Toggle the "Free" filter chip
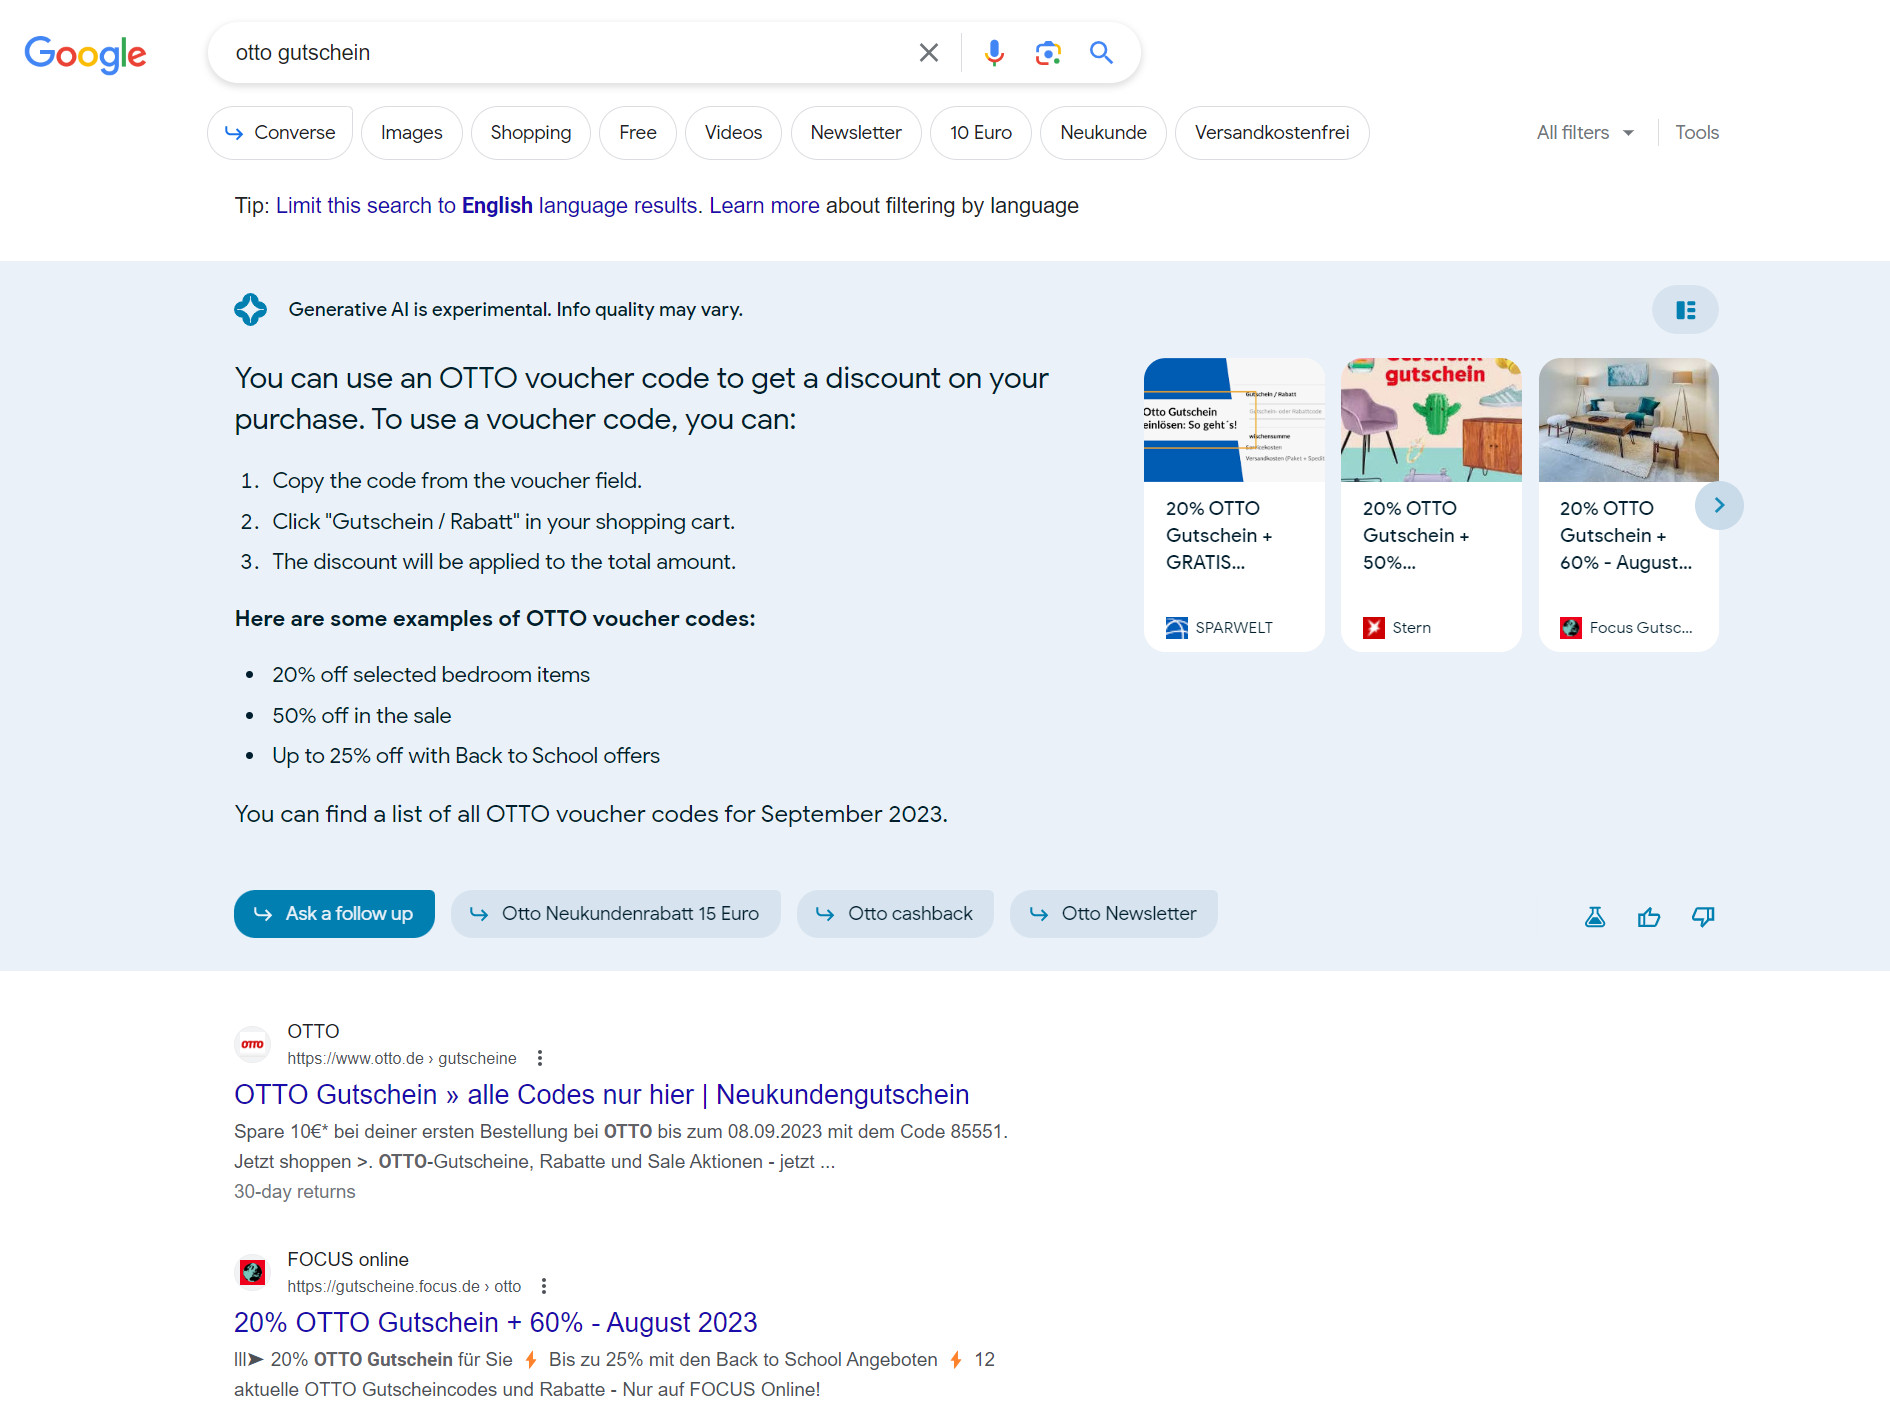 (637, 132)
